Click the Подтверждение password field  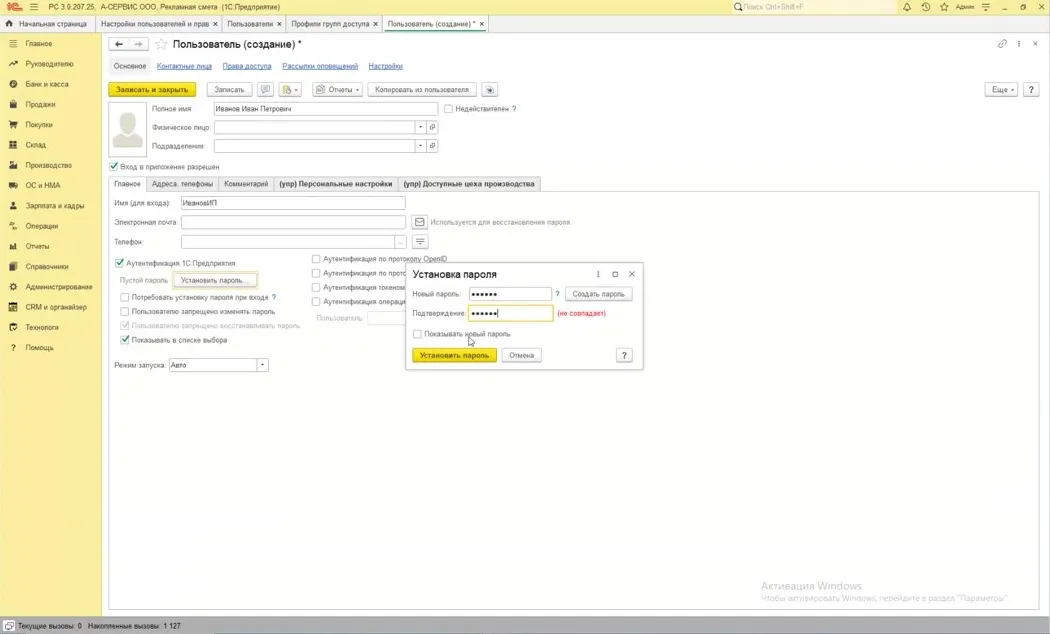click(510, 313)
